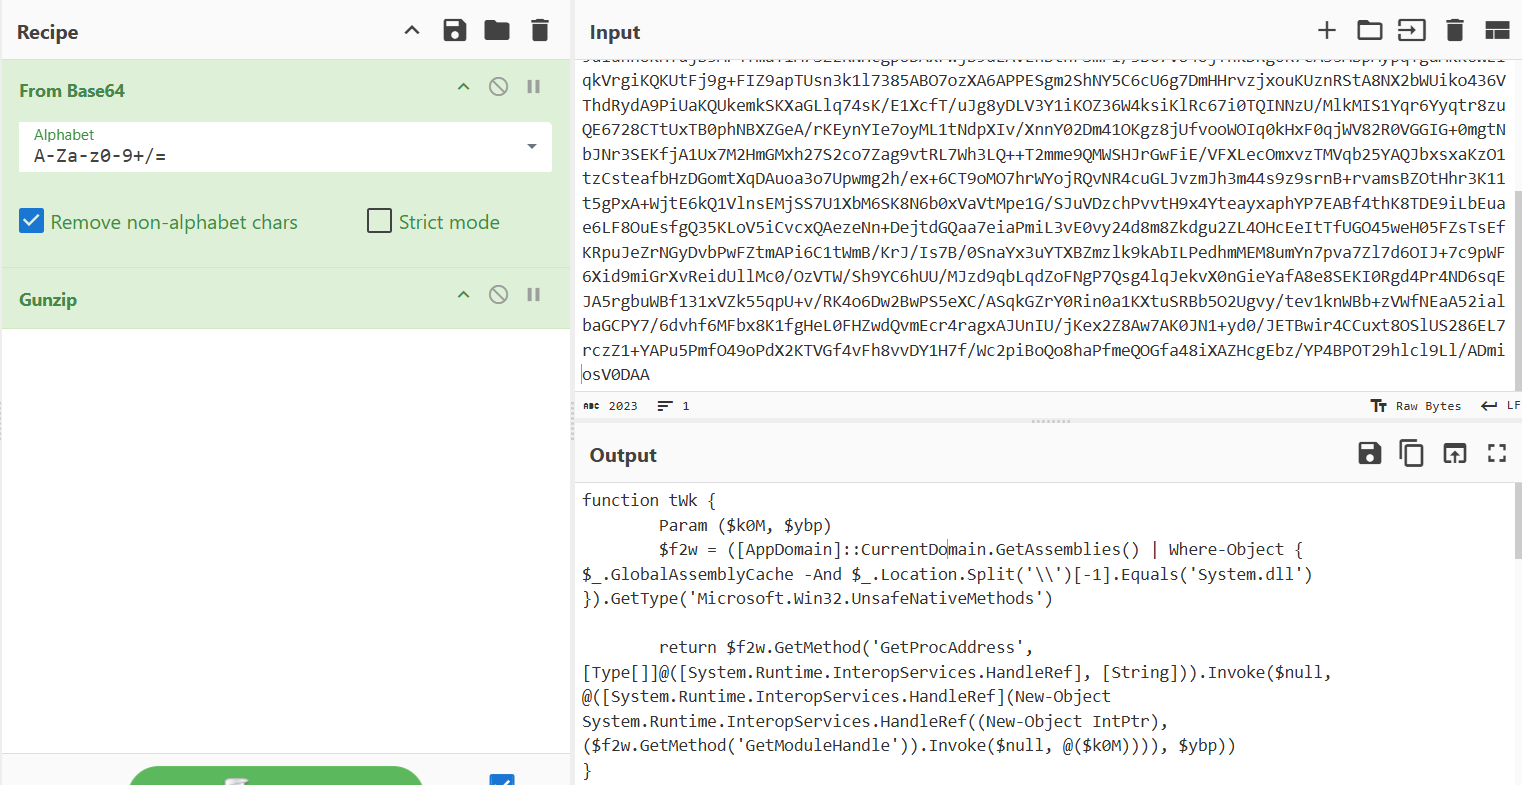
Task: Set a breakpoint on Gunzip
Action: tap(534, 295)
